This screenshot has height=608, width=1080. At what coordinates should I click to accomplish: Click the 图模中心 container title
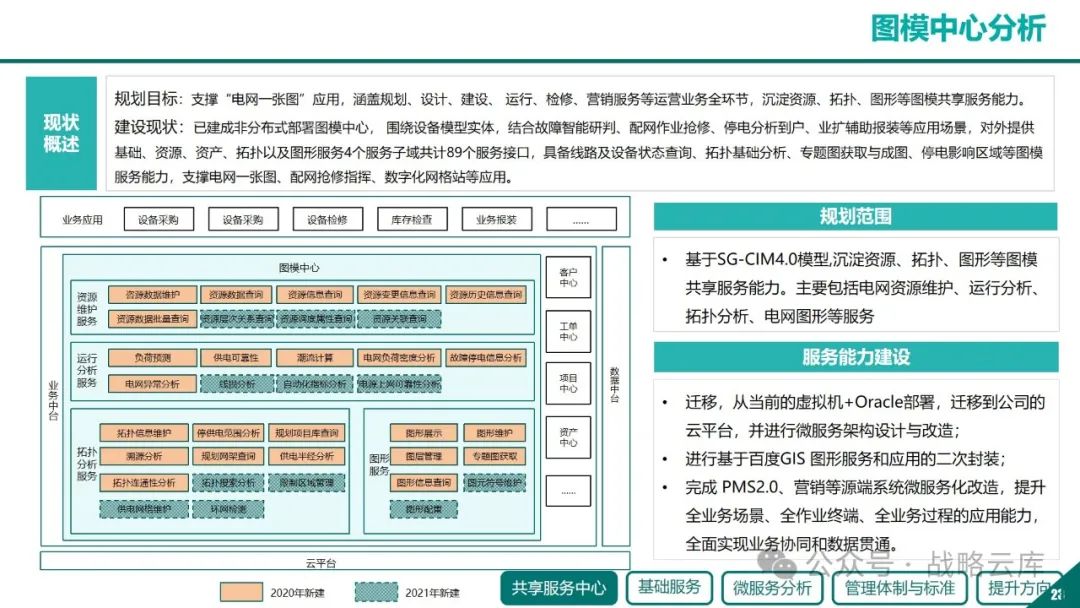299,267
